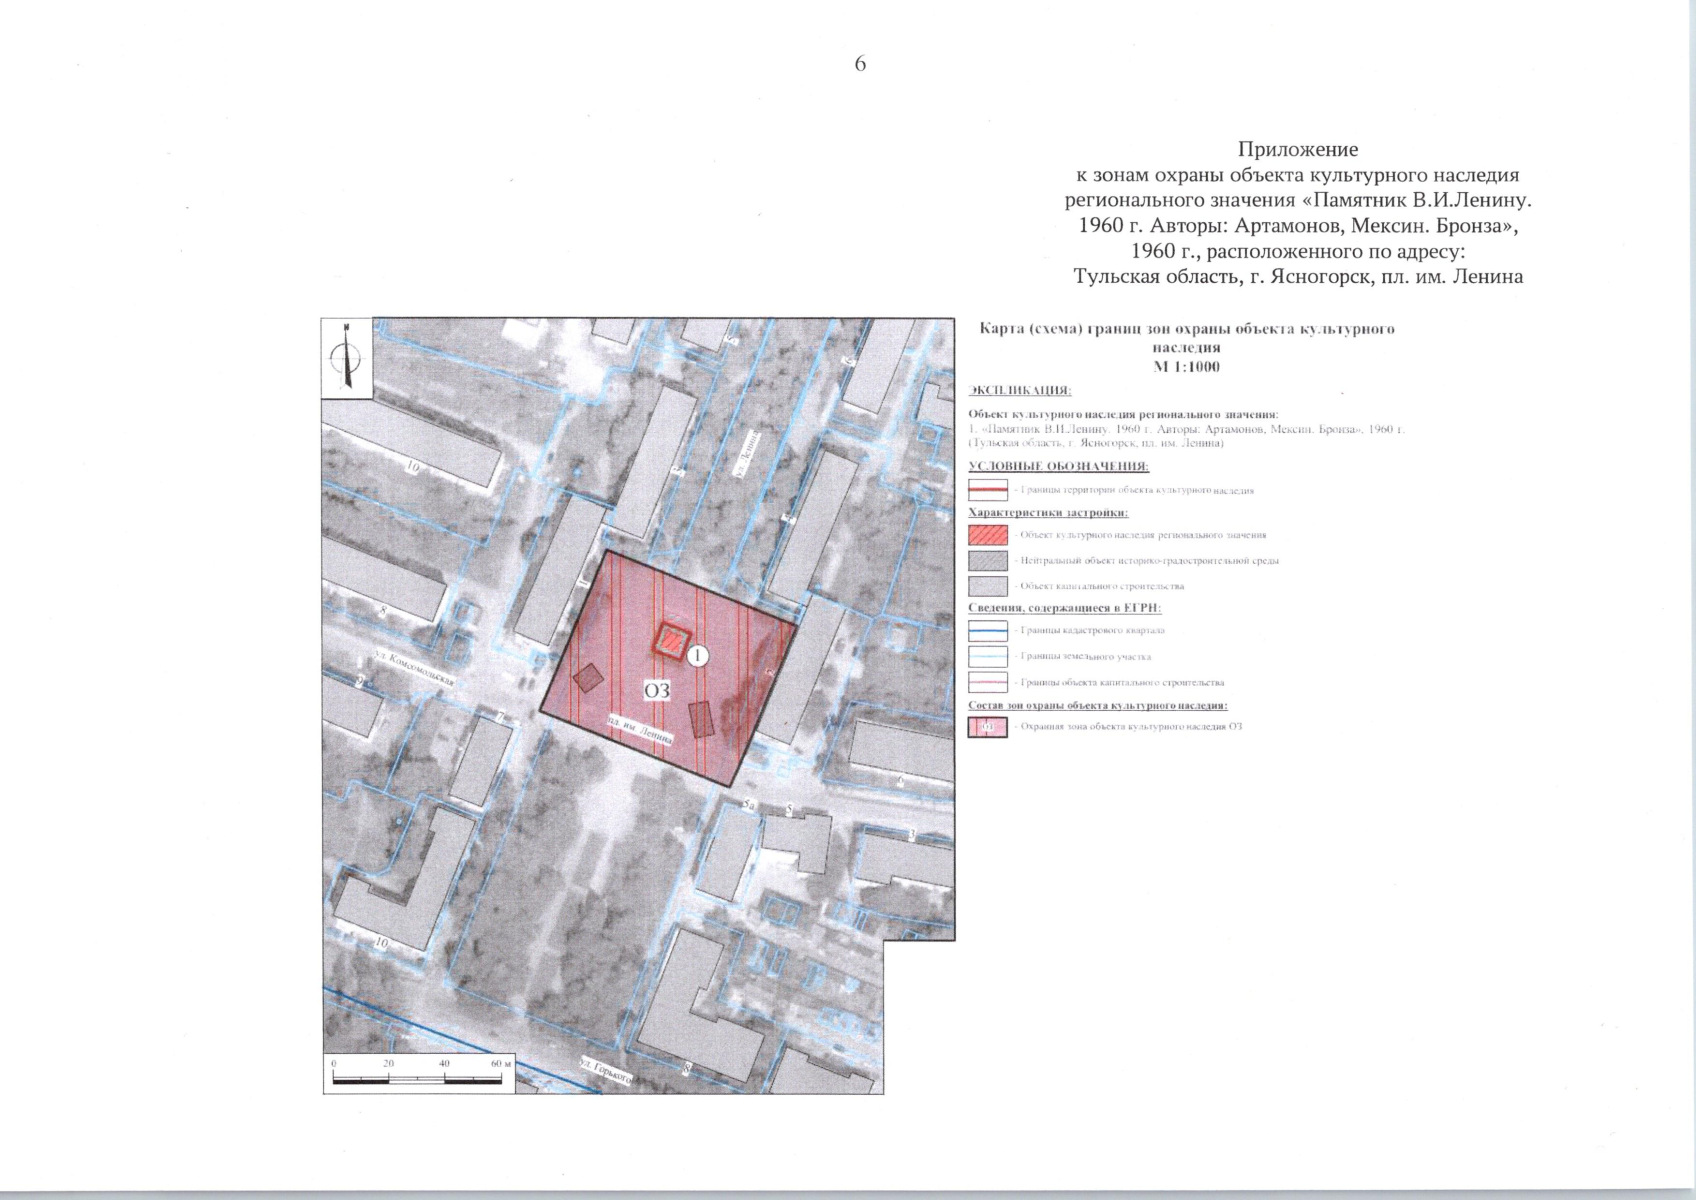Screen dimensions: 1696x1200
Task: Click the УСЛОВНЫЕ ОБОЗНАЧЕНИЯ heading
Action: point(1058,466)
